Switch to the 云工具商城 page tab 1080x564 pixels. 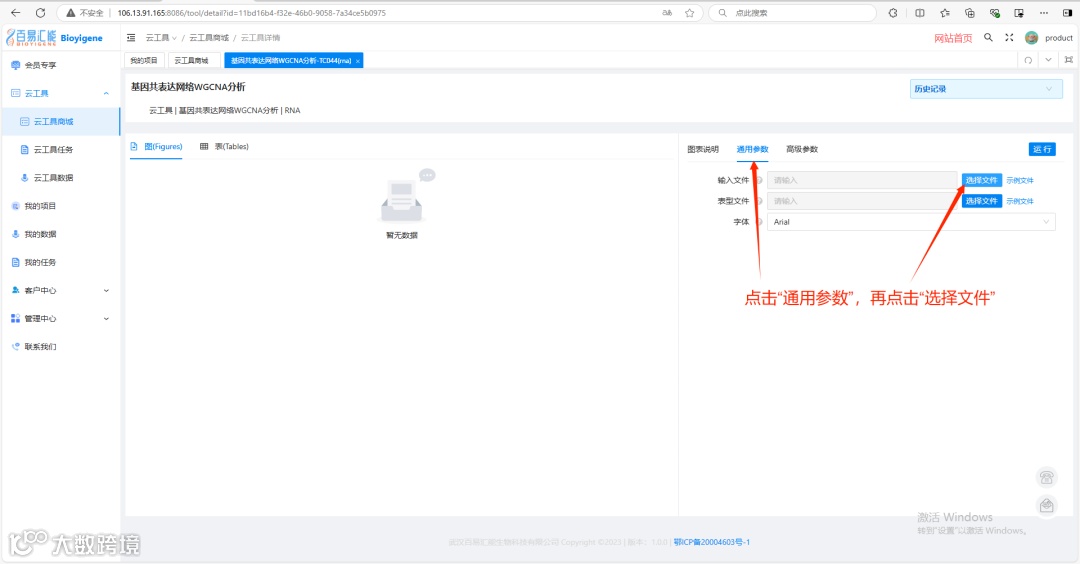(192, 61)
